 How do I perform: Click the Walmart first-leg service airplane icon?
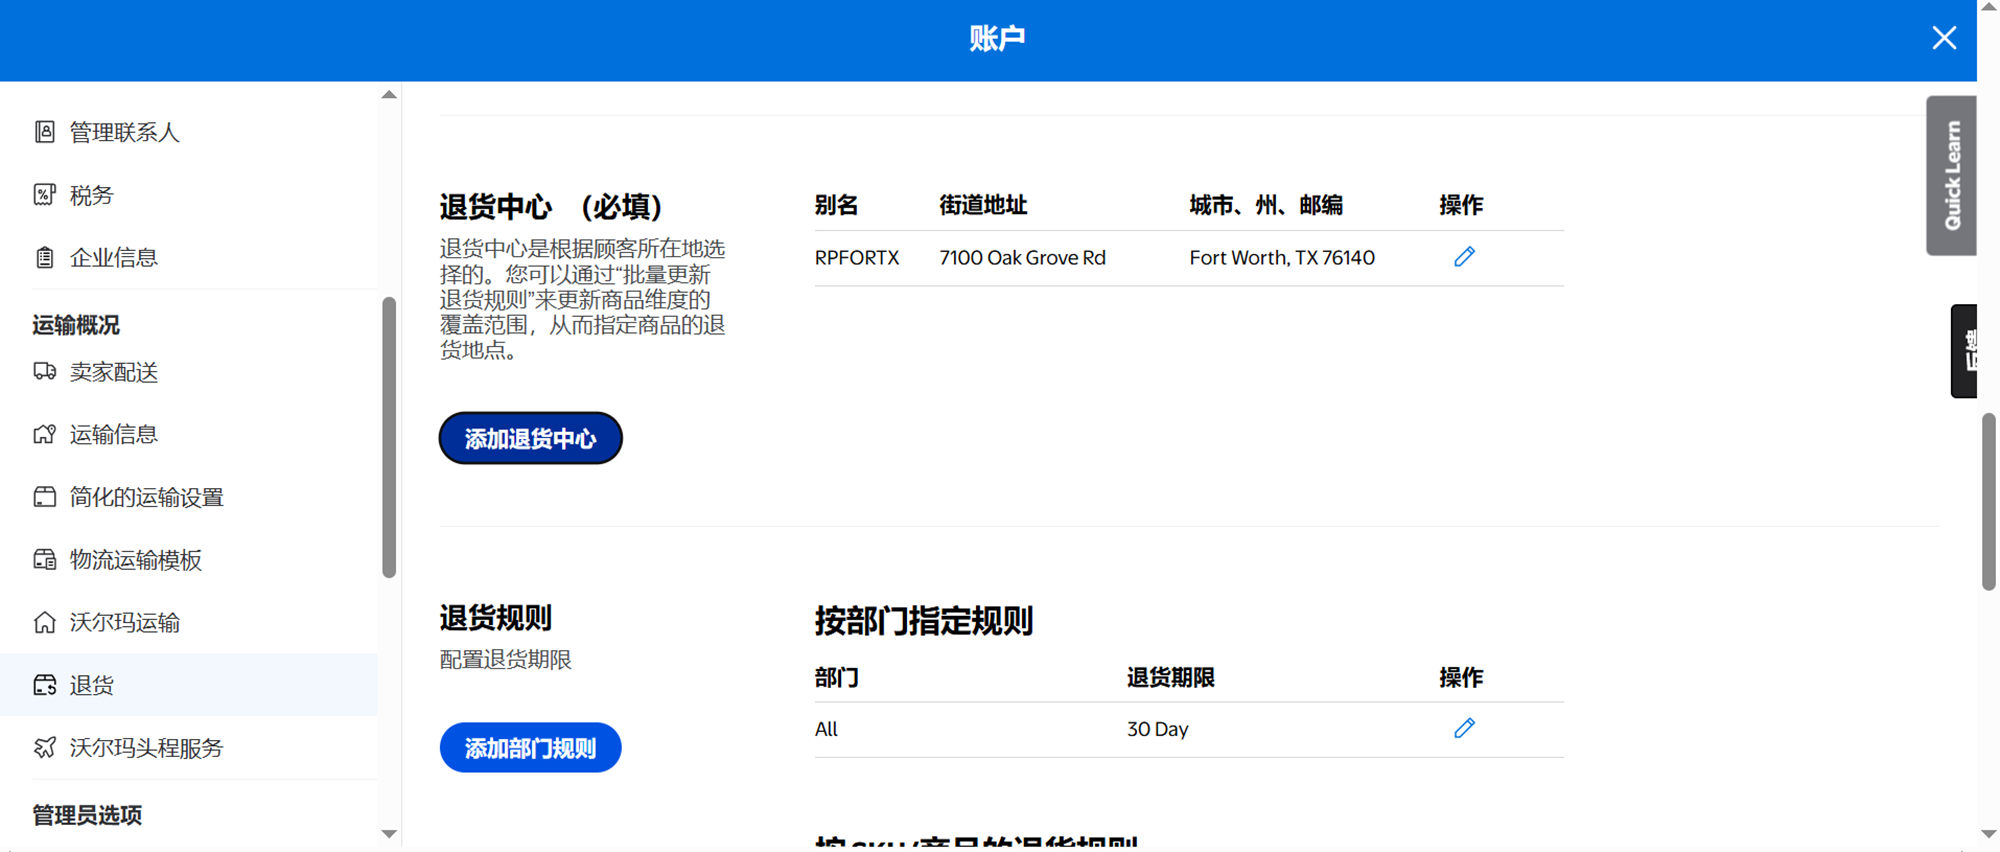point(45,748)
